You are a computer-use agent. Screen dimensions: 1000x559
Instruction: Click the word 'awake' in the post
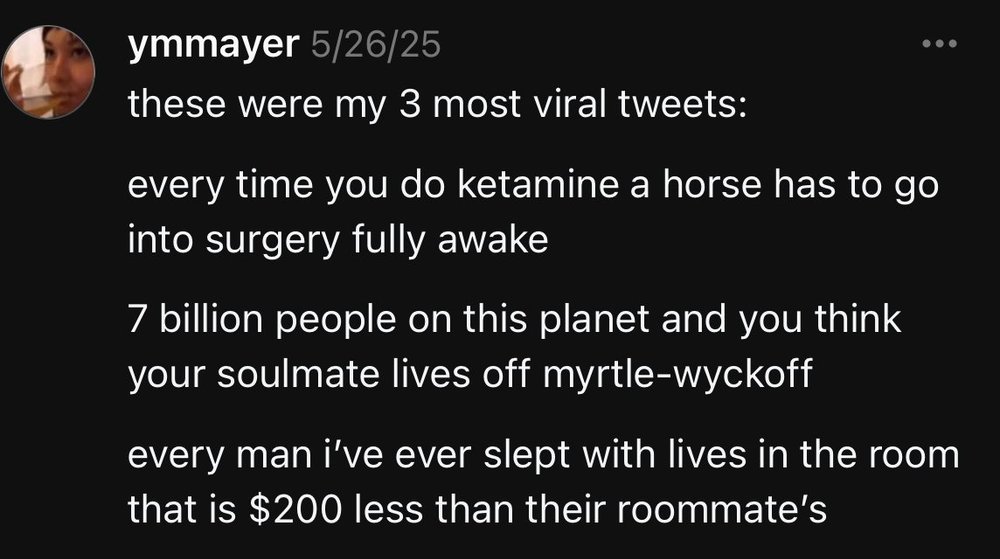493,240
